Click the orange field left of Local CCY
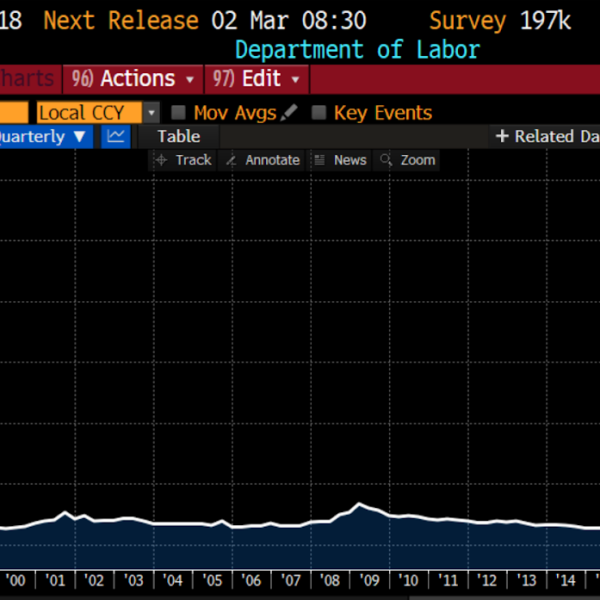The image size is (600, 600). [13, 113]
